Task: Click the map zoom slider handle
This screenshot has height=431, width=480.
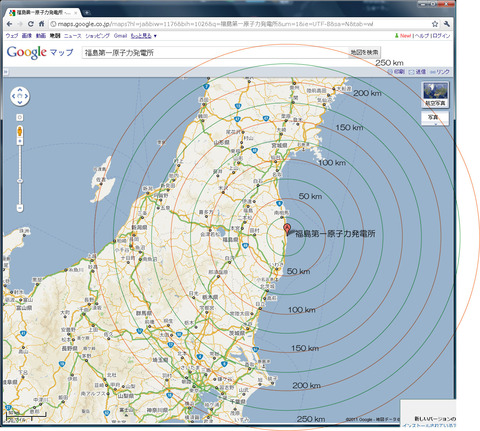Action: [20, 181]
